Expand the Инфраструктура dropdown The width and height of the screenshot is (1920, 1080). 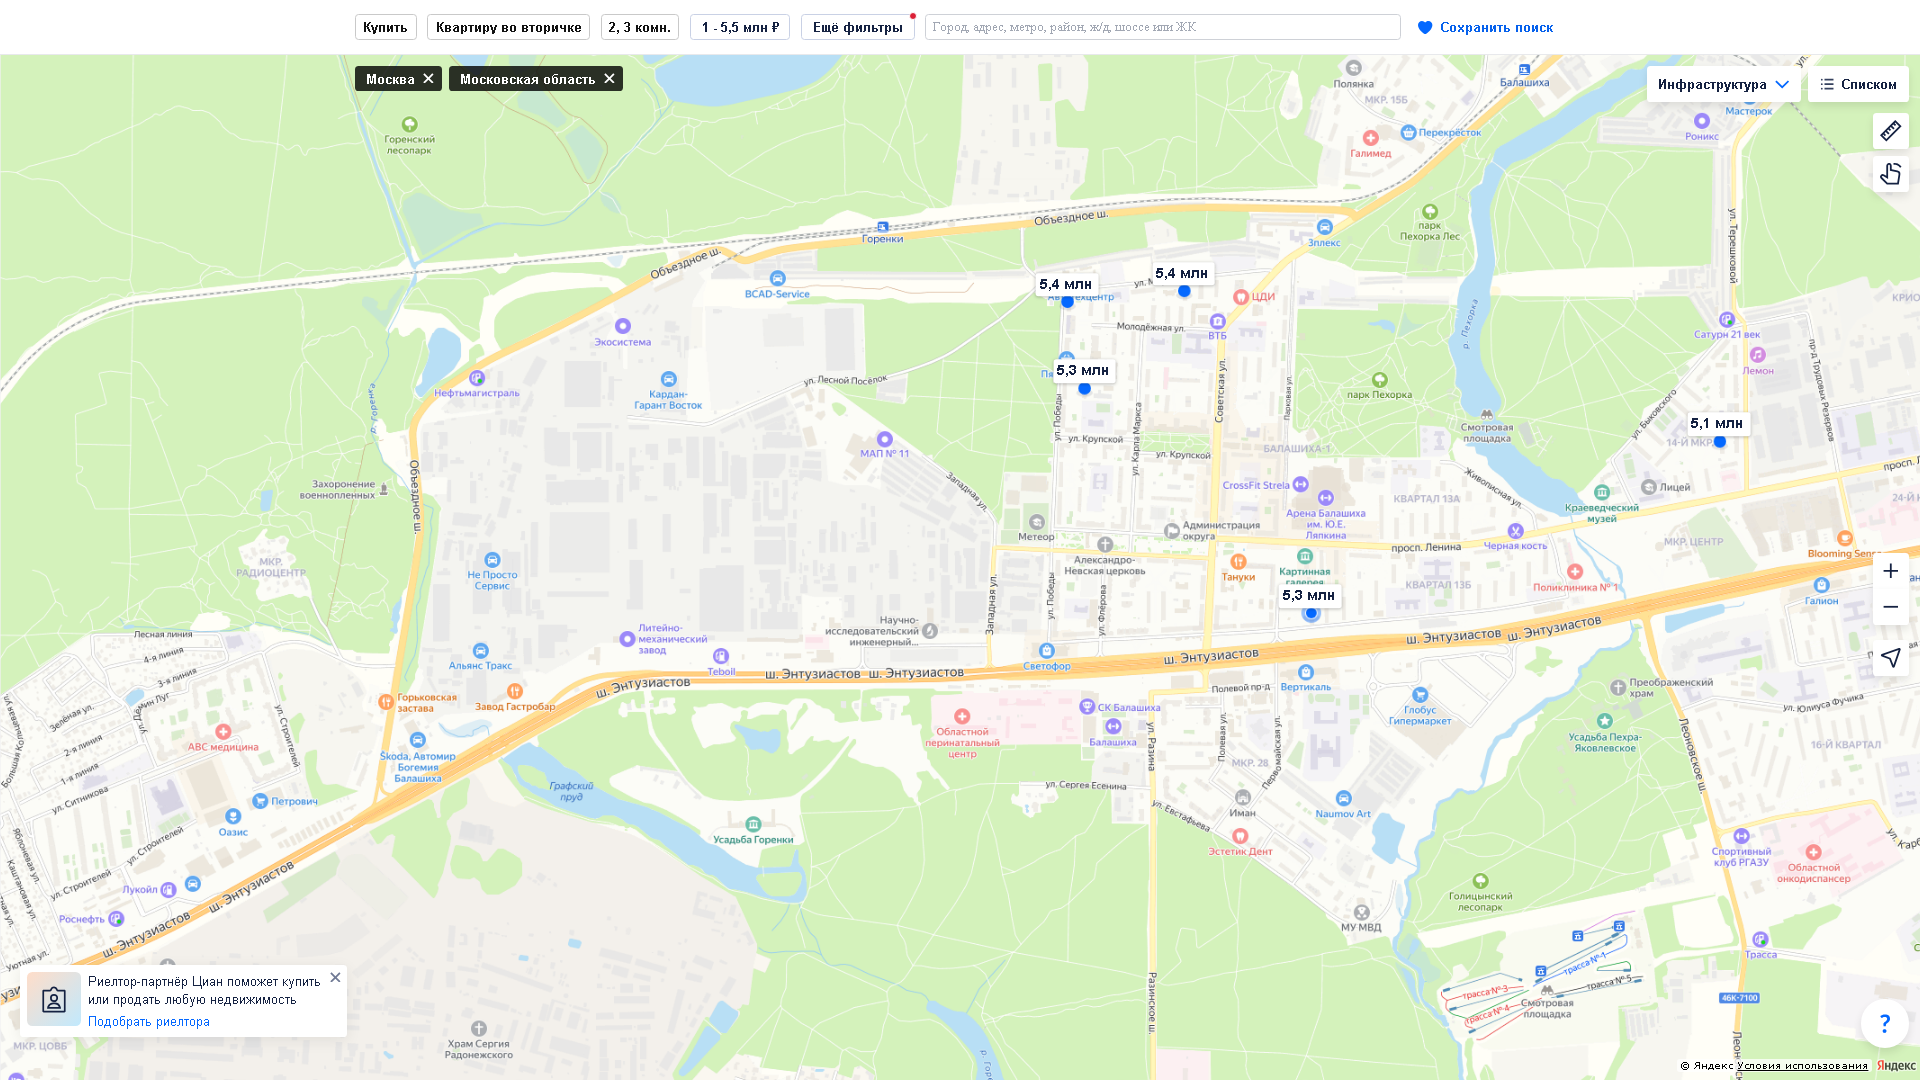tap(1722, 84)
